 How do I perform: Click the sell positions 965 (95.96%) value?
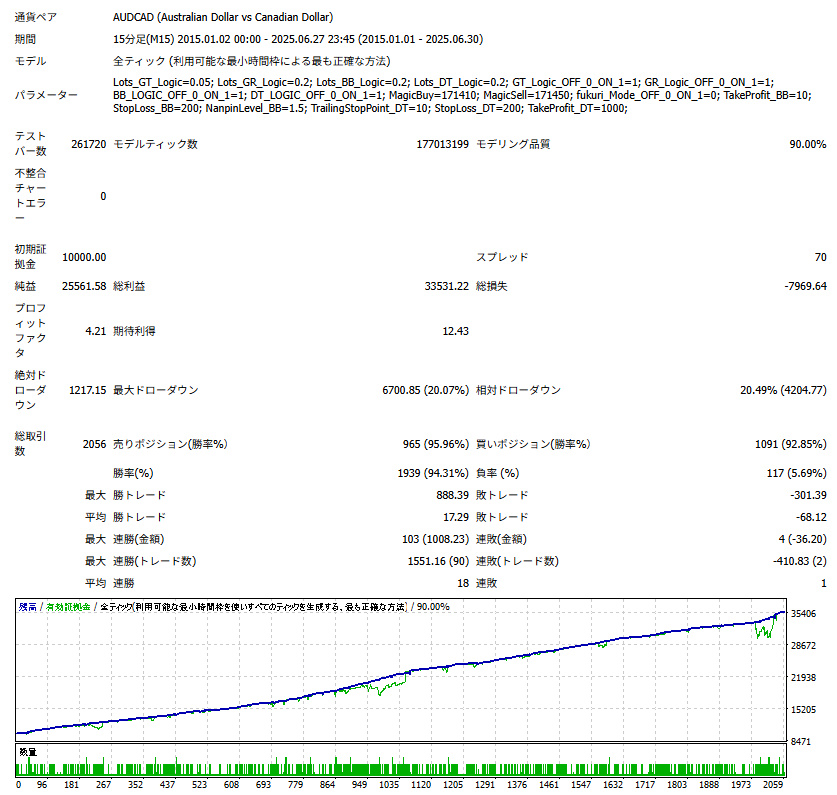coord(436,444)
